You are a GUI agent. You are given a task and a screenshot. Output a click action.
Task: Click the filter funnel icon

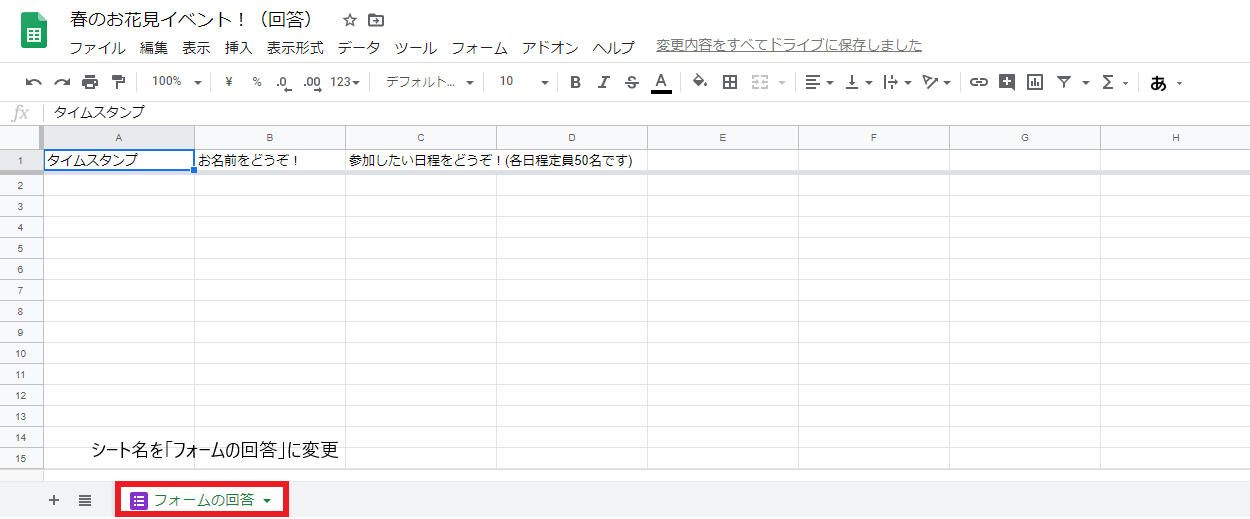pyautogui.click(x=1064, y=82)
